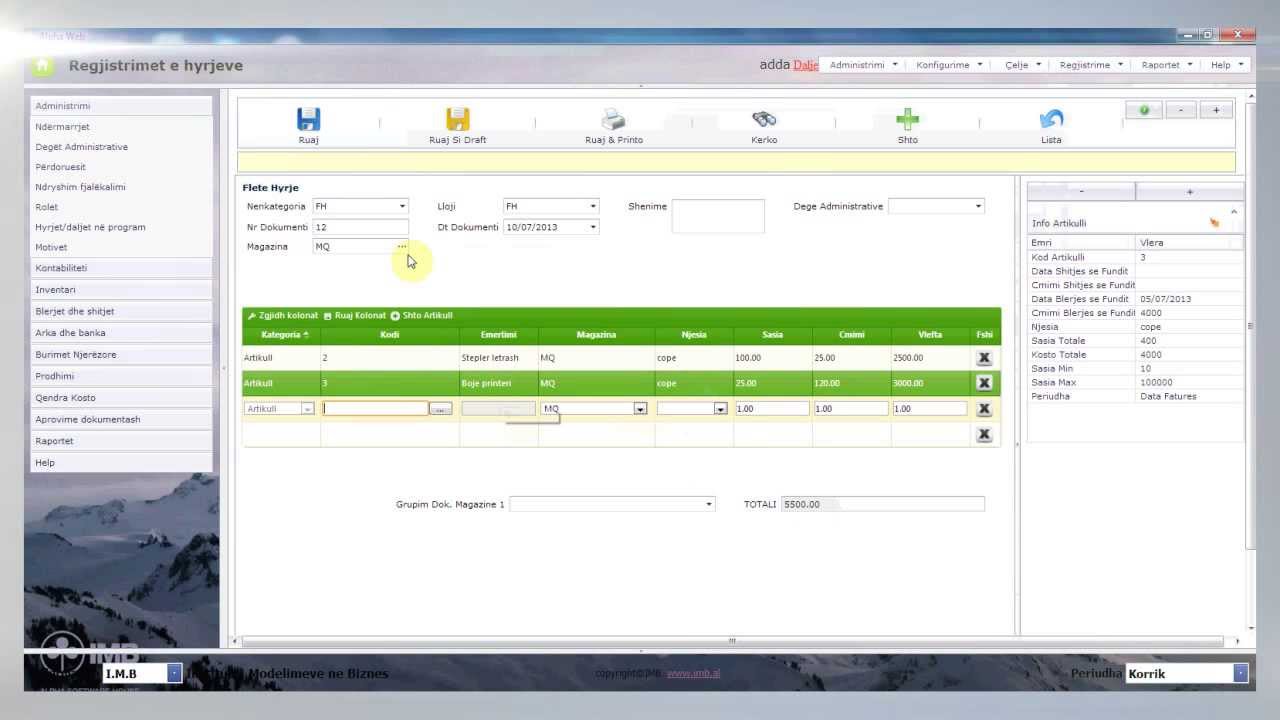Click Ruaj Kolonat in grid header
The image size is (1280, 720).
coord(355,315)
